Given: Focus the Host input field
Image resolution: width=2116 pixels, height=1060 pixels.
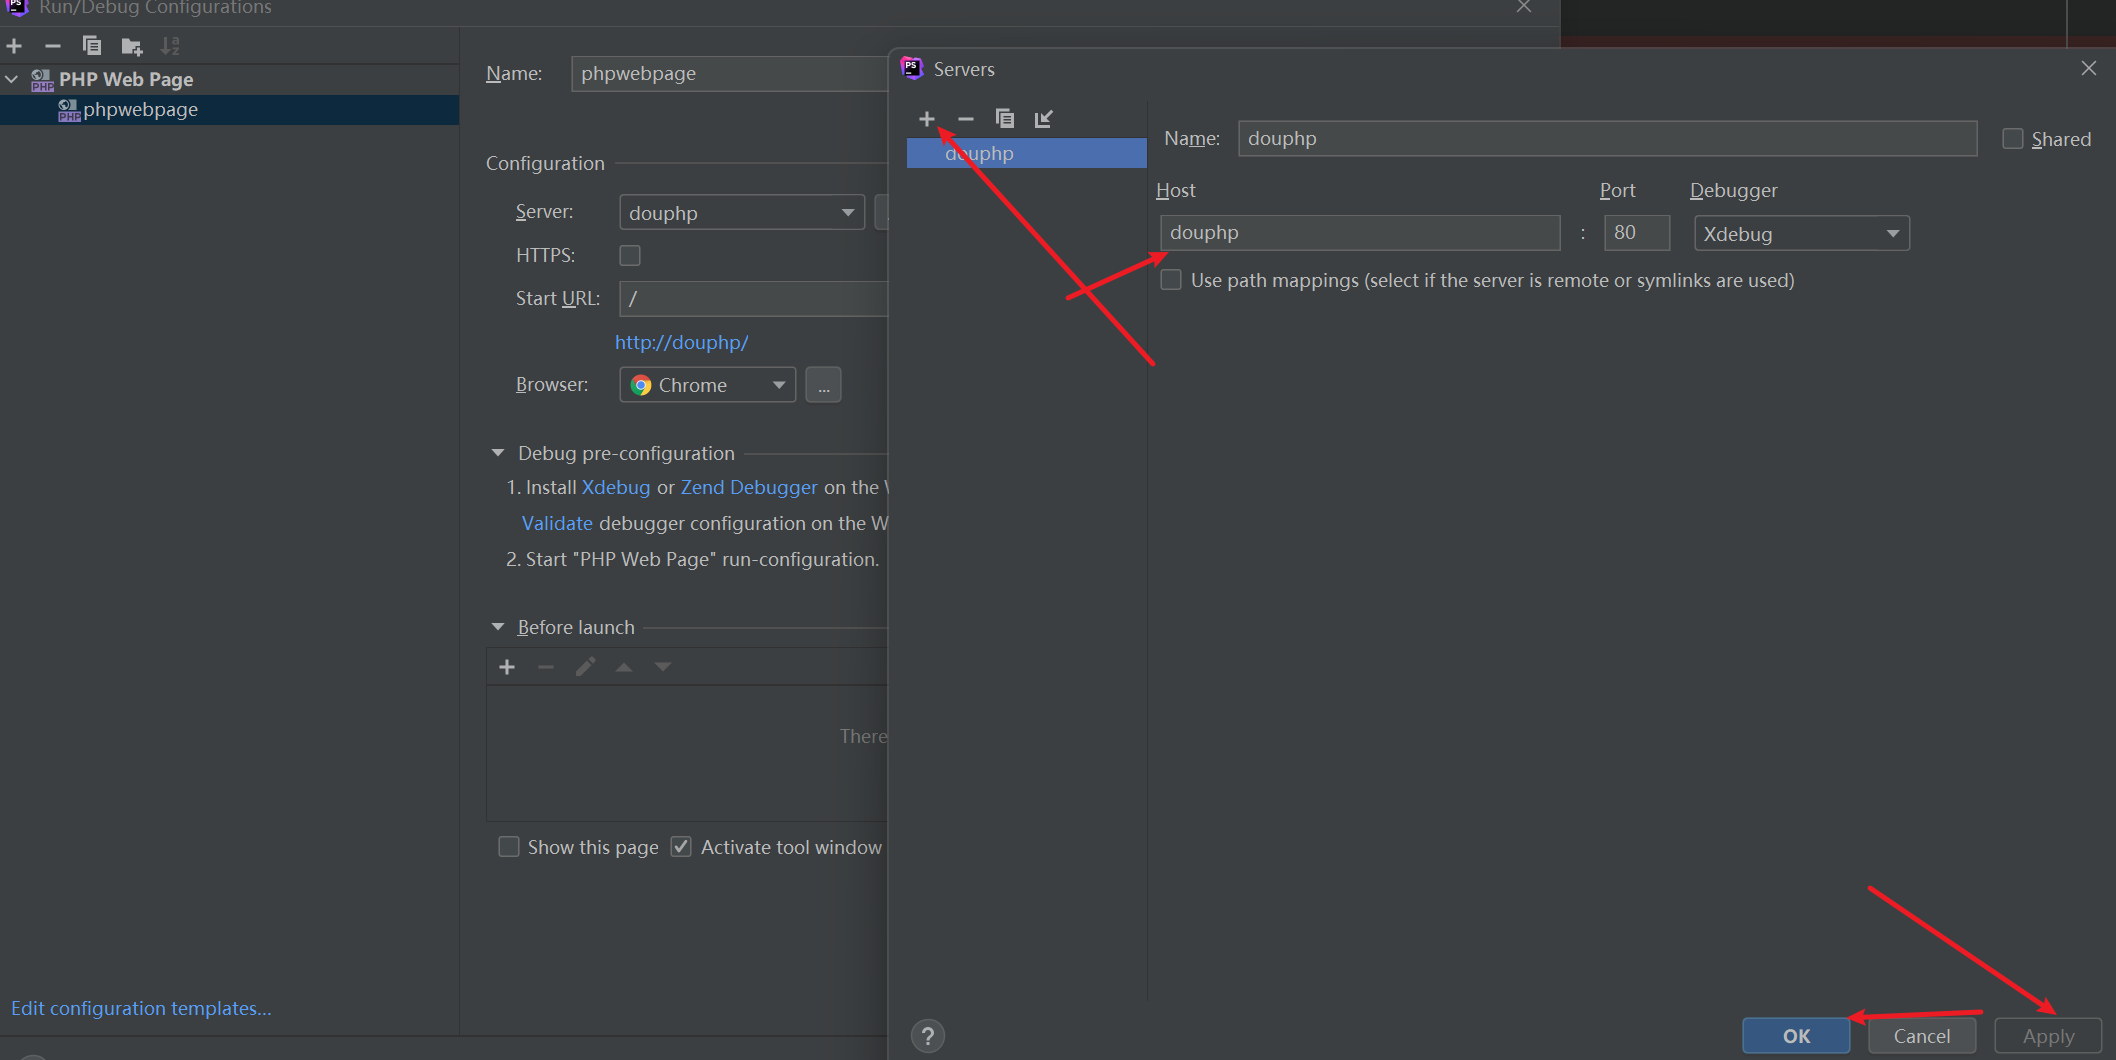Looking at the screenshot, I should 1360,233.
